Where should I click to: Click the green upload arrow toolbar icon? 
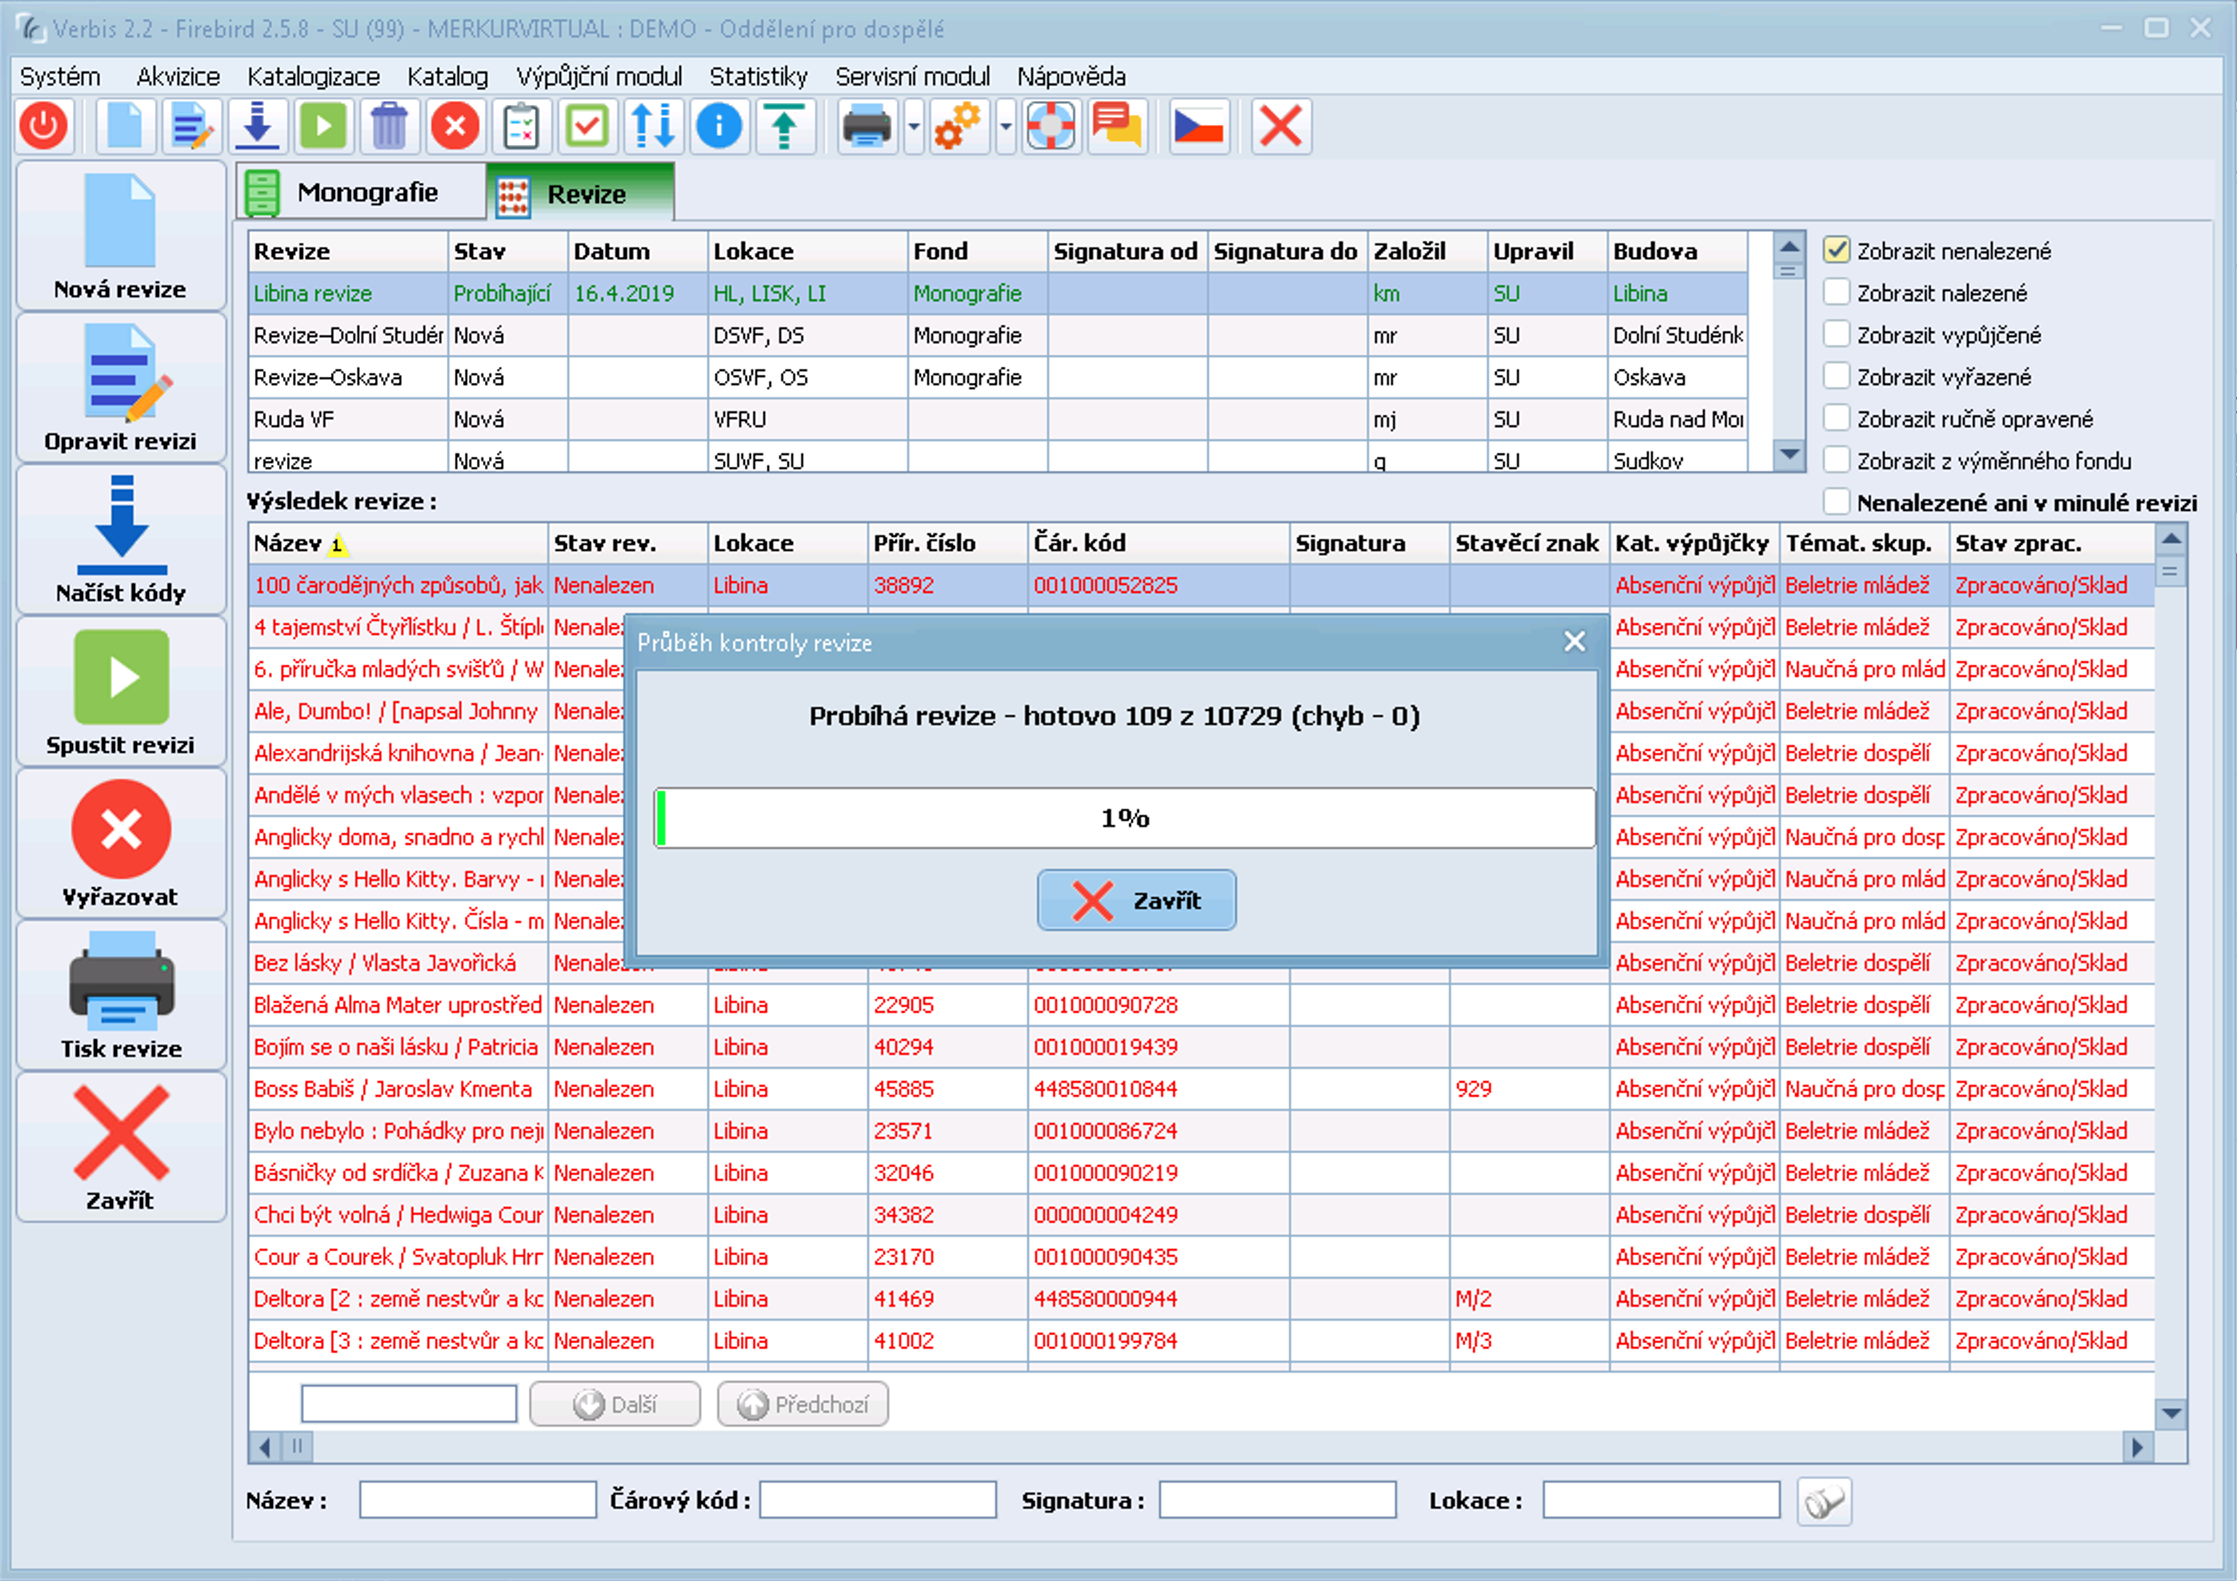[x=785, y=127]
